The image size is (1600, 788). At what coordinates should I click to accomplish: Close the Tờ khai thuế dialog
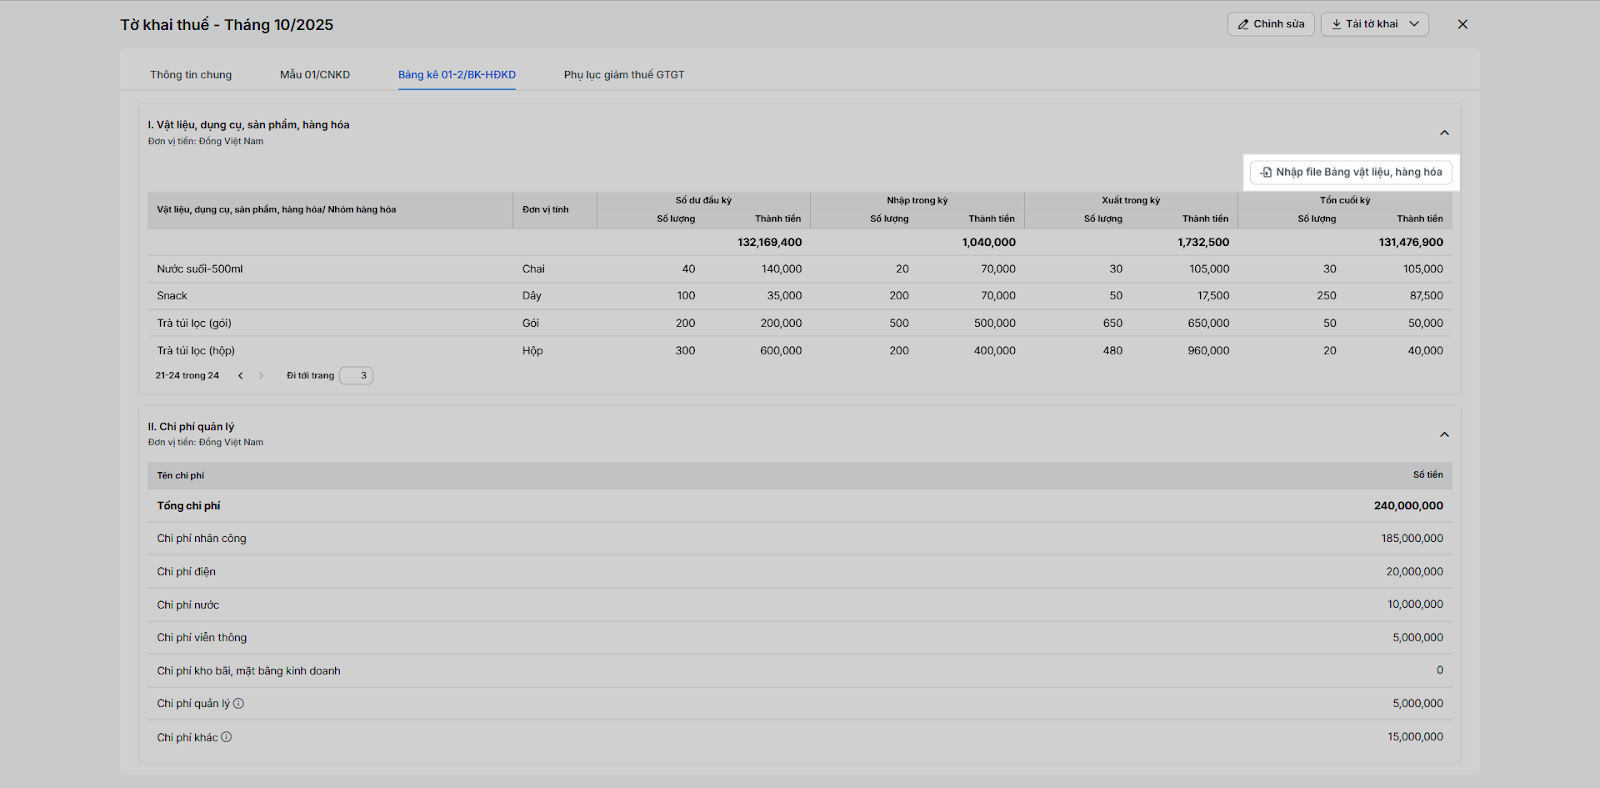[1462, 24]
